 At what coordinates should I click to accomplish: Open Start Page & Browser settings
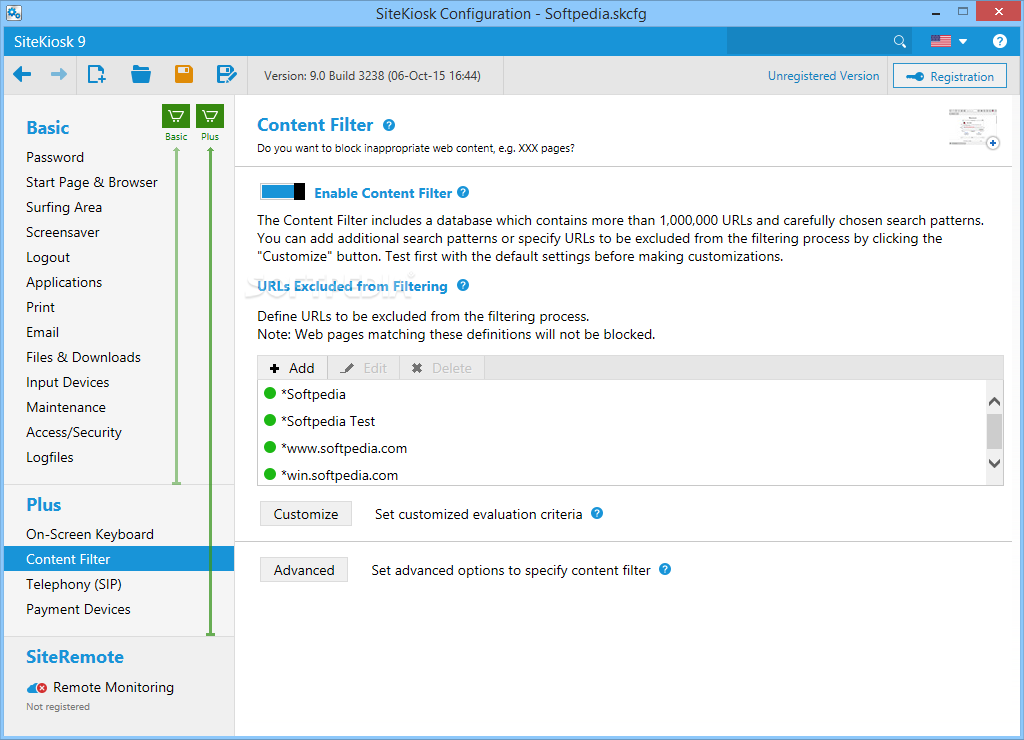point(91,182)
